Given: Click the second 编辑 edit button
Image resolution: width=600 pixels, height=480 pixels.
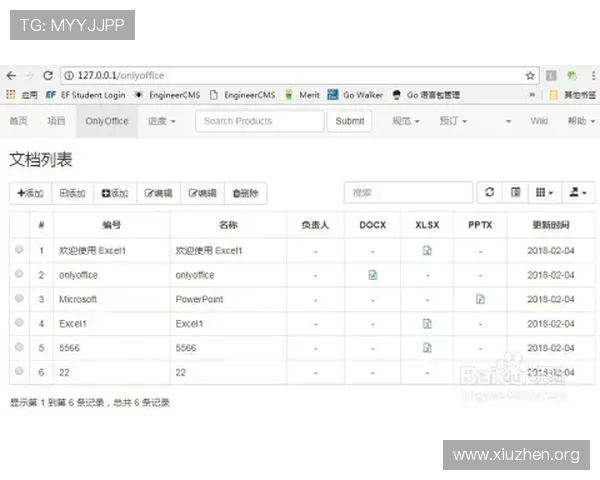Looking at the screenshot, I should click(x=202, y=193).
